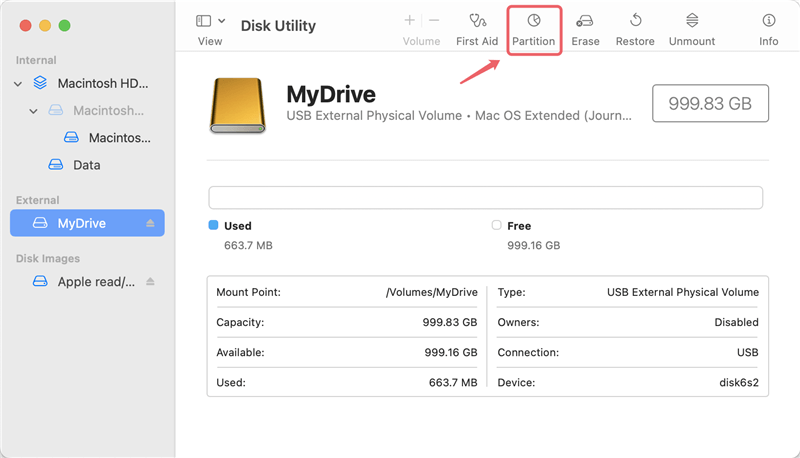This screenshot has height=458, width=800.
Task: Click the /Volumes/MyDrive mount point value
Action: 432,292
